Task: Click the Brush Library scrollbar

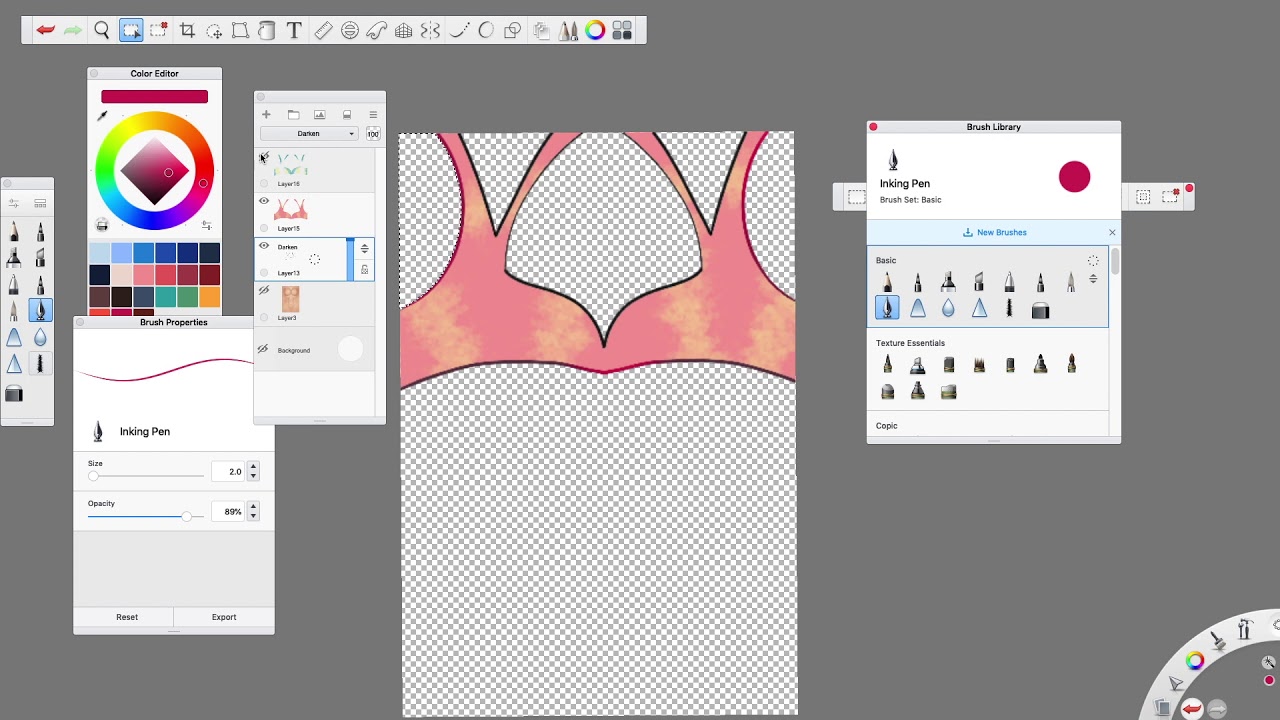Action: [1114, 262]
